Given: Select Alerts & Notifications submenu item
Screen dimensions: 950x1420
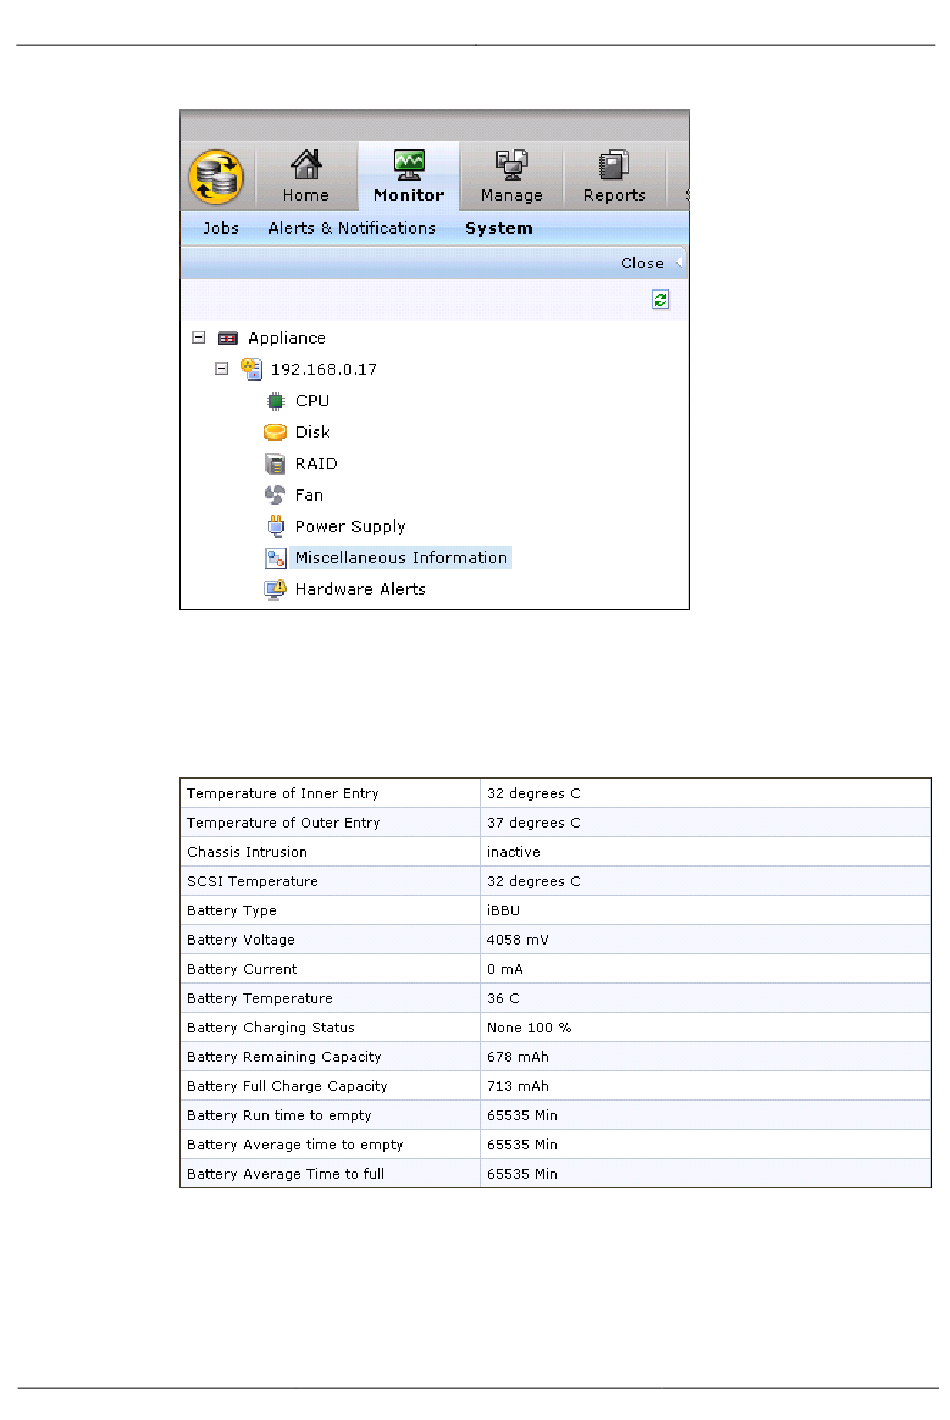Looking at the screenshot, I should click(352, 228).
